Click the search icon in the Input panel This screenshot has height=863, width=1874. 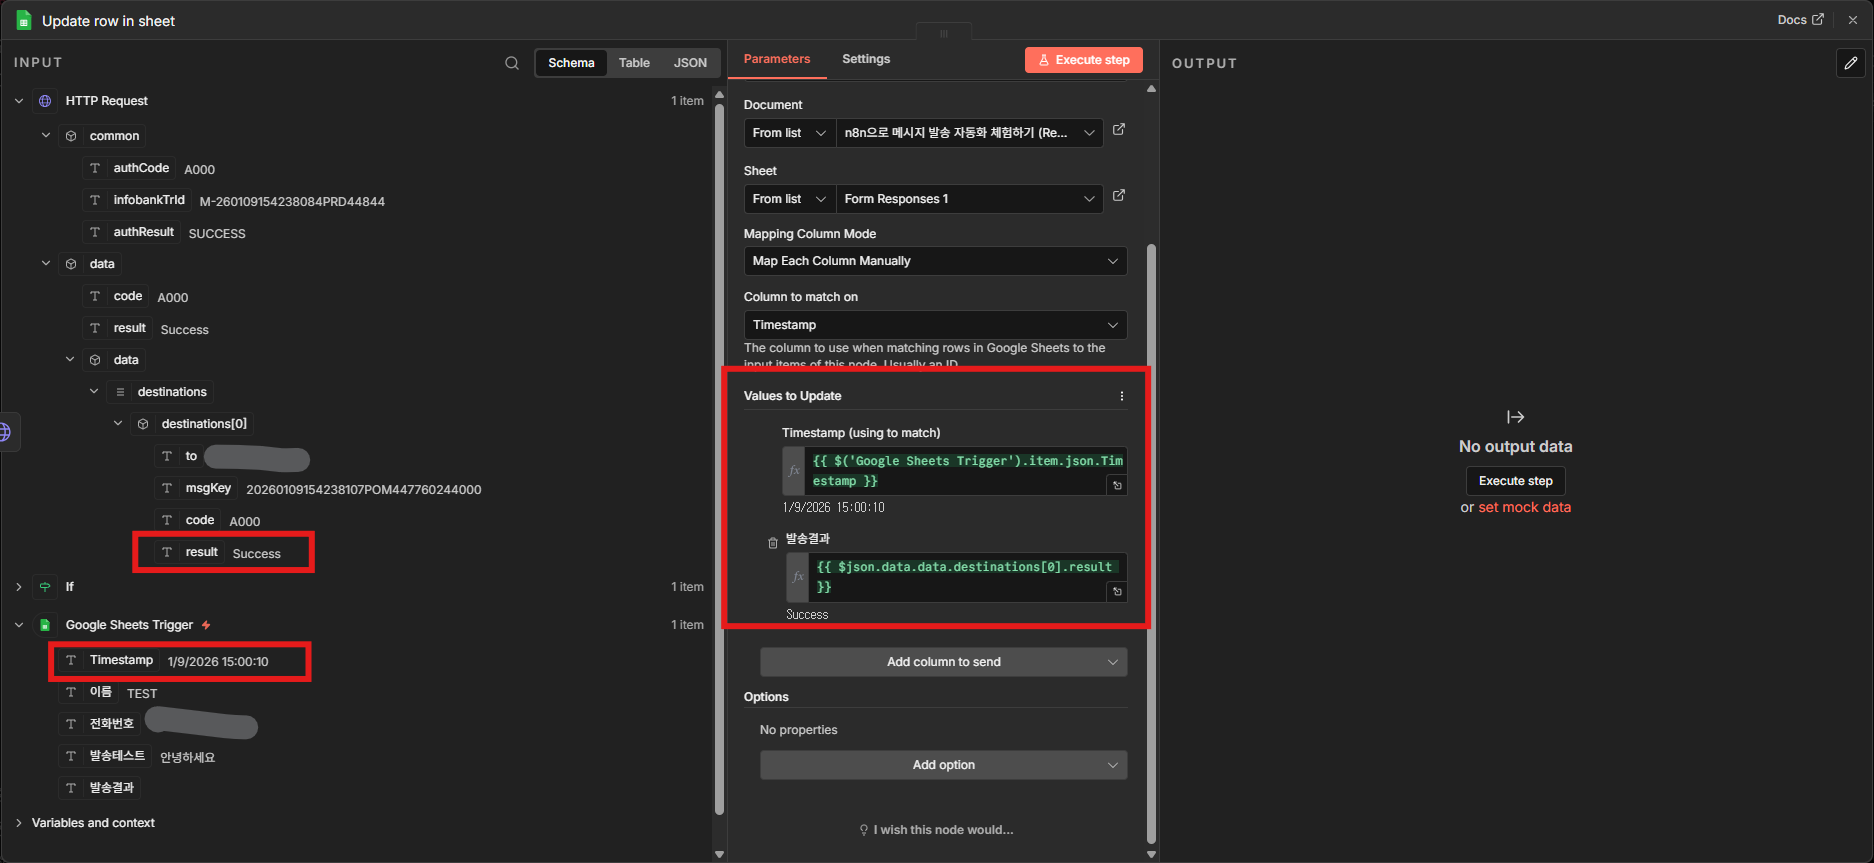tap(512, 63)
